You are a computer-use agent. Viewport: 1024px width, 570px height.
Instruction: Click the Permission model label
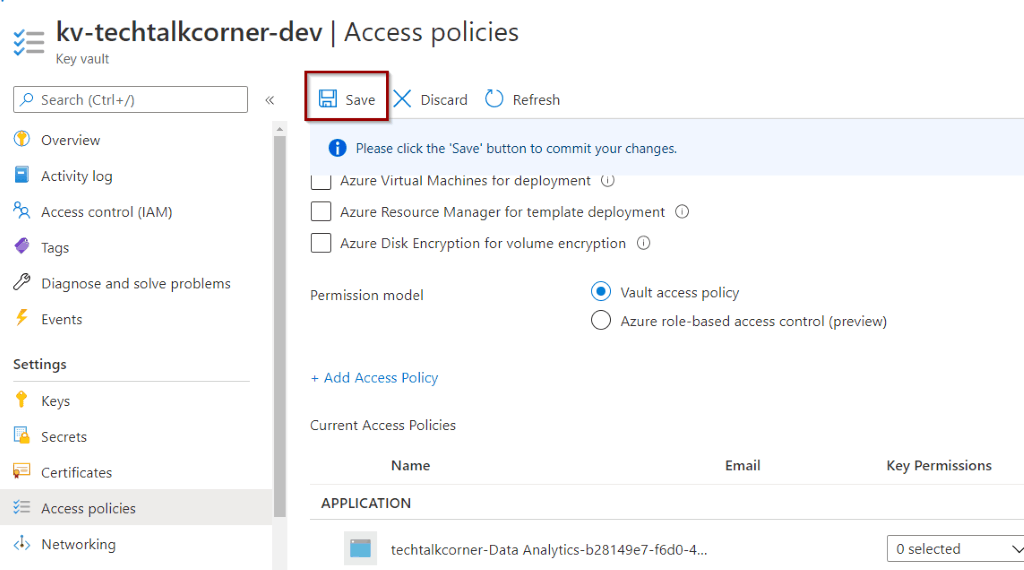point(366,295)
